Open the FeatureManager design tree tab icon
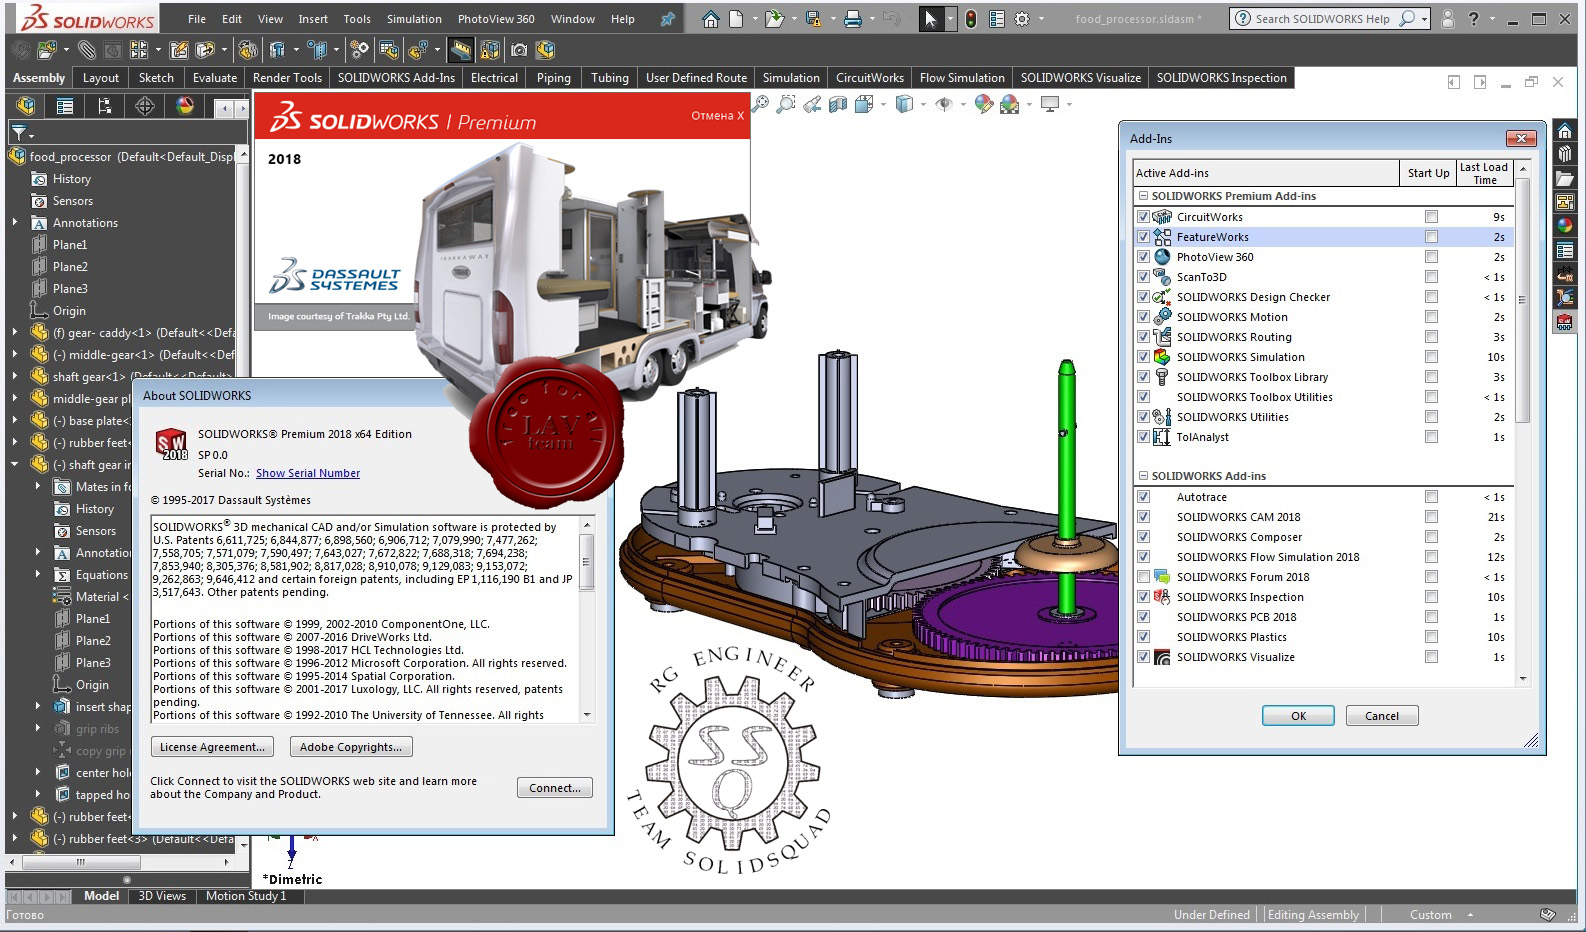Screen dimensions: 1586x932 coord(26,106)
